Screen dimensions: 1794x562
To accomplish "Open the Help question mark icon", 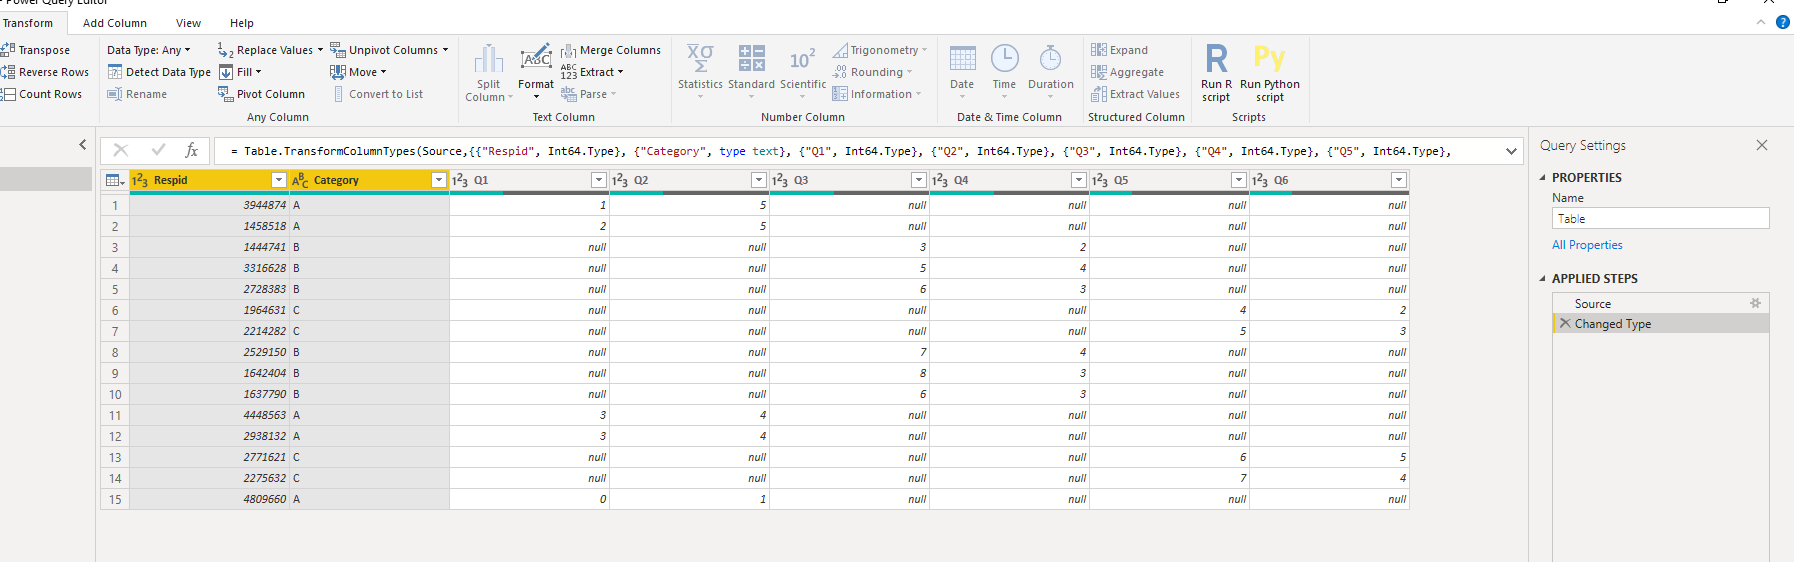I will pos(1782,22).
